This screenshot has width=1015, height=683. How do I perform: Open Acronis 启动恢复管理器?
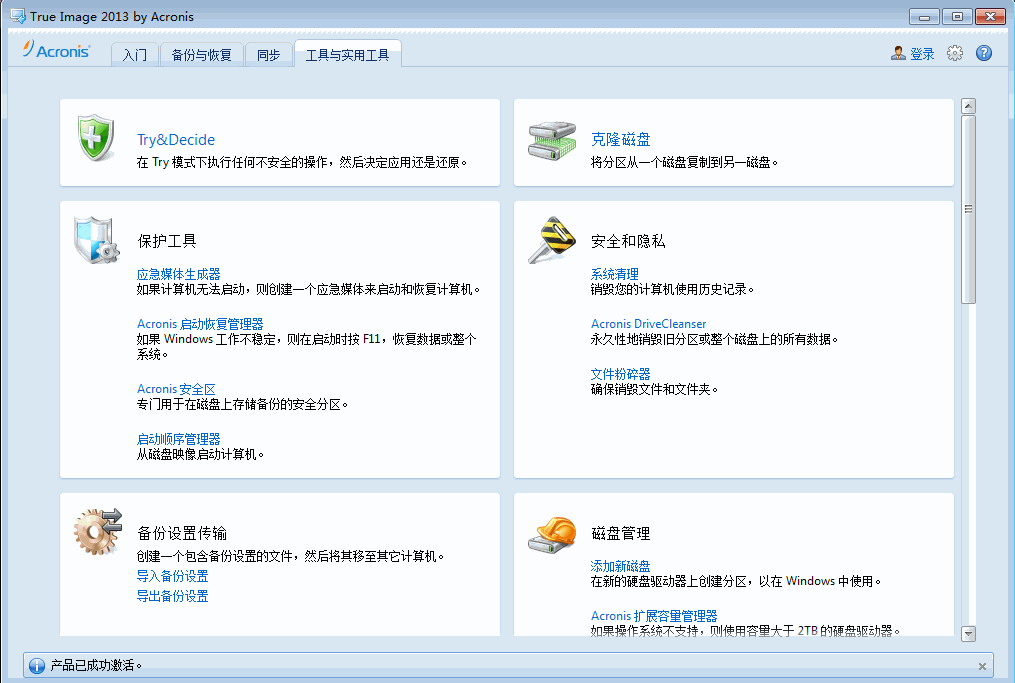point(200,324)
